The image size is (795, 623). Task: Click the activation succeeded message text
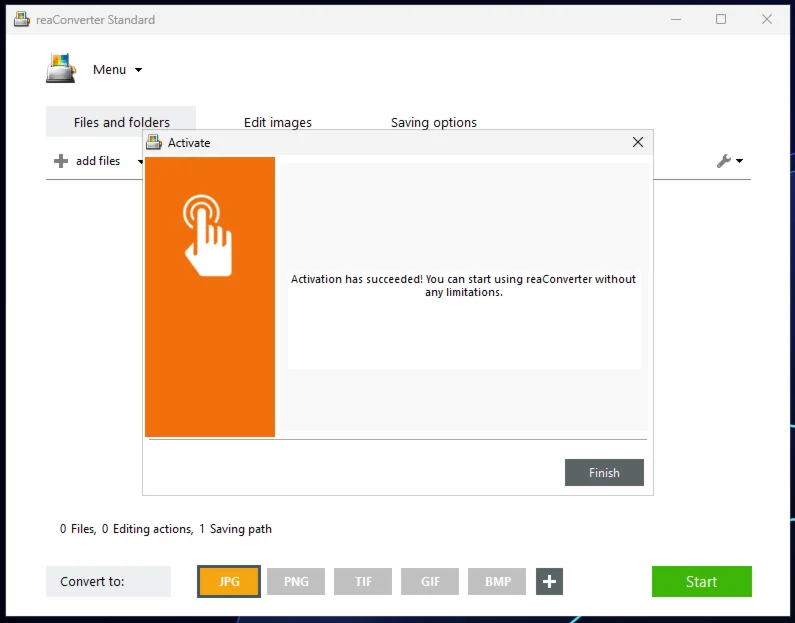(x=463, y=285)
